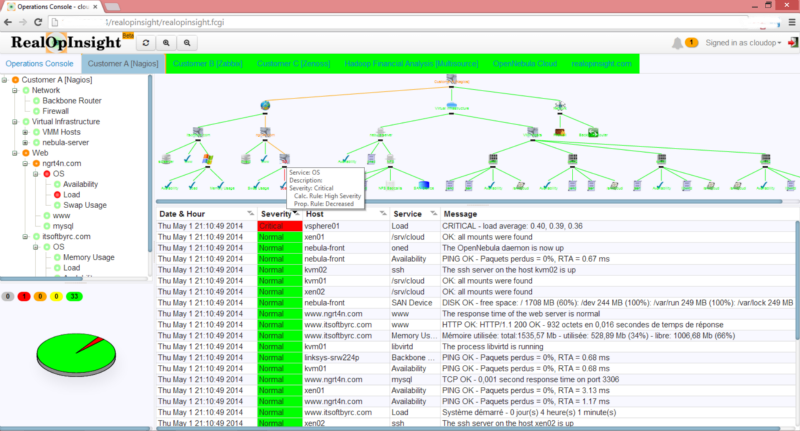Click the zoom in magnifier button
800x431 pixels.
[x=166, y=43]
